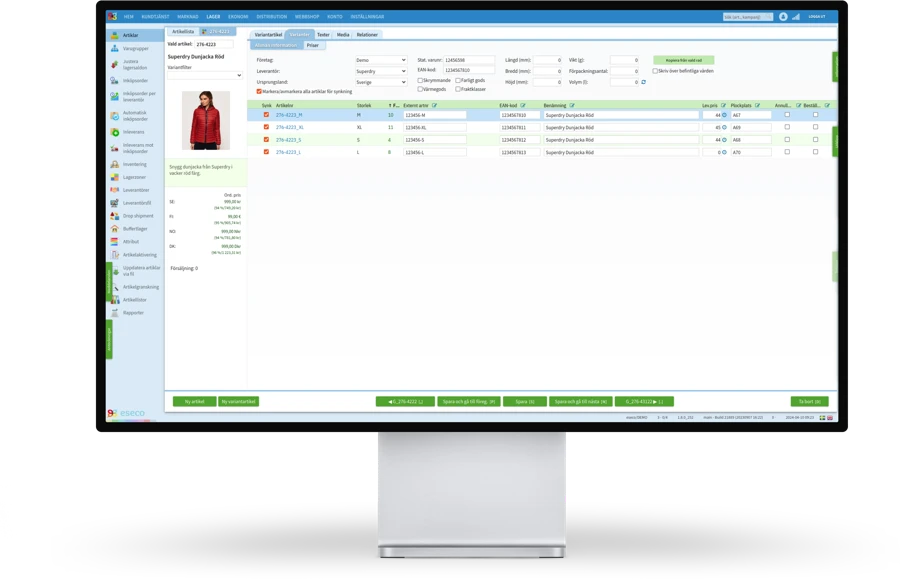Enable the Skrymmande checkbox

[x=420, y=80]
